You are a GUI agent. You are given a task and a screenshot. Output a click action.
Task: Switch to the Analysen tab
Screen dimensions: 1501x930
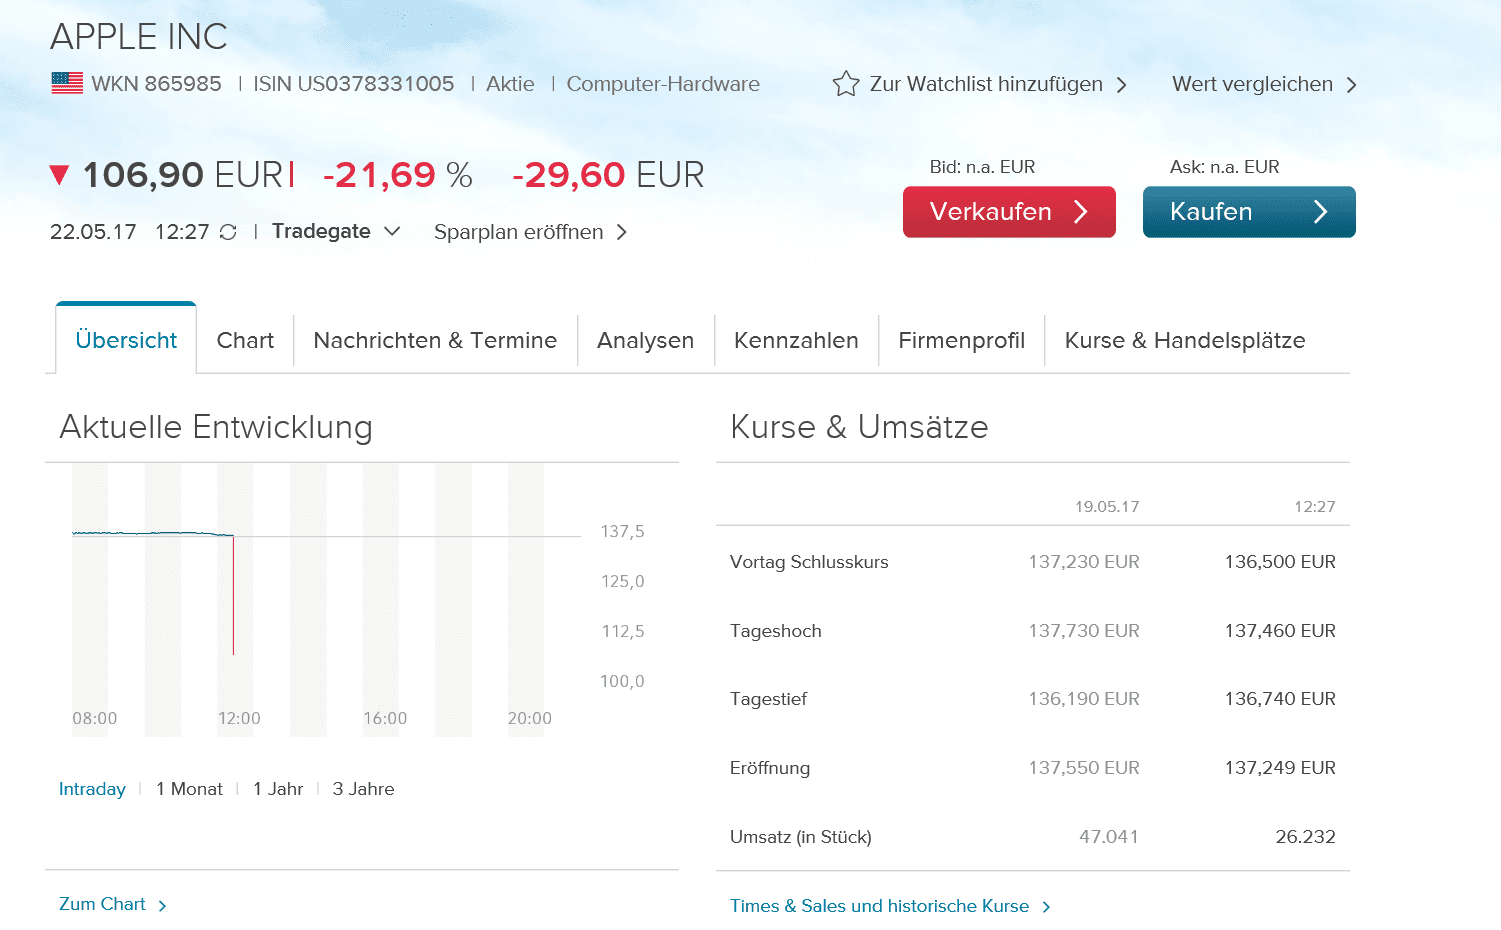pos(645,340)
